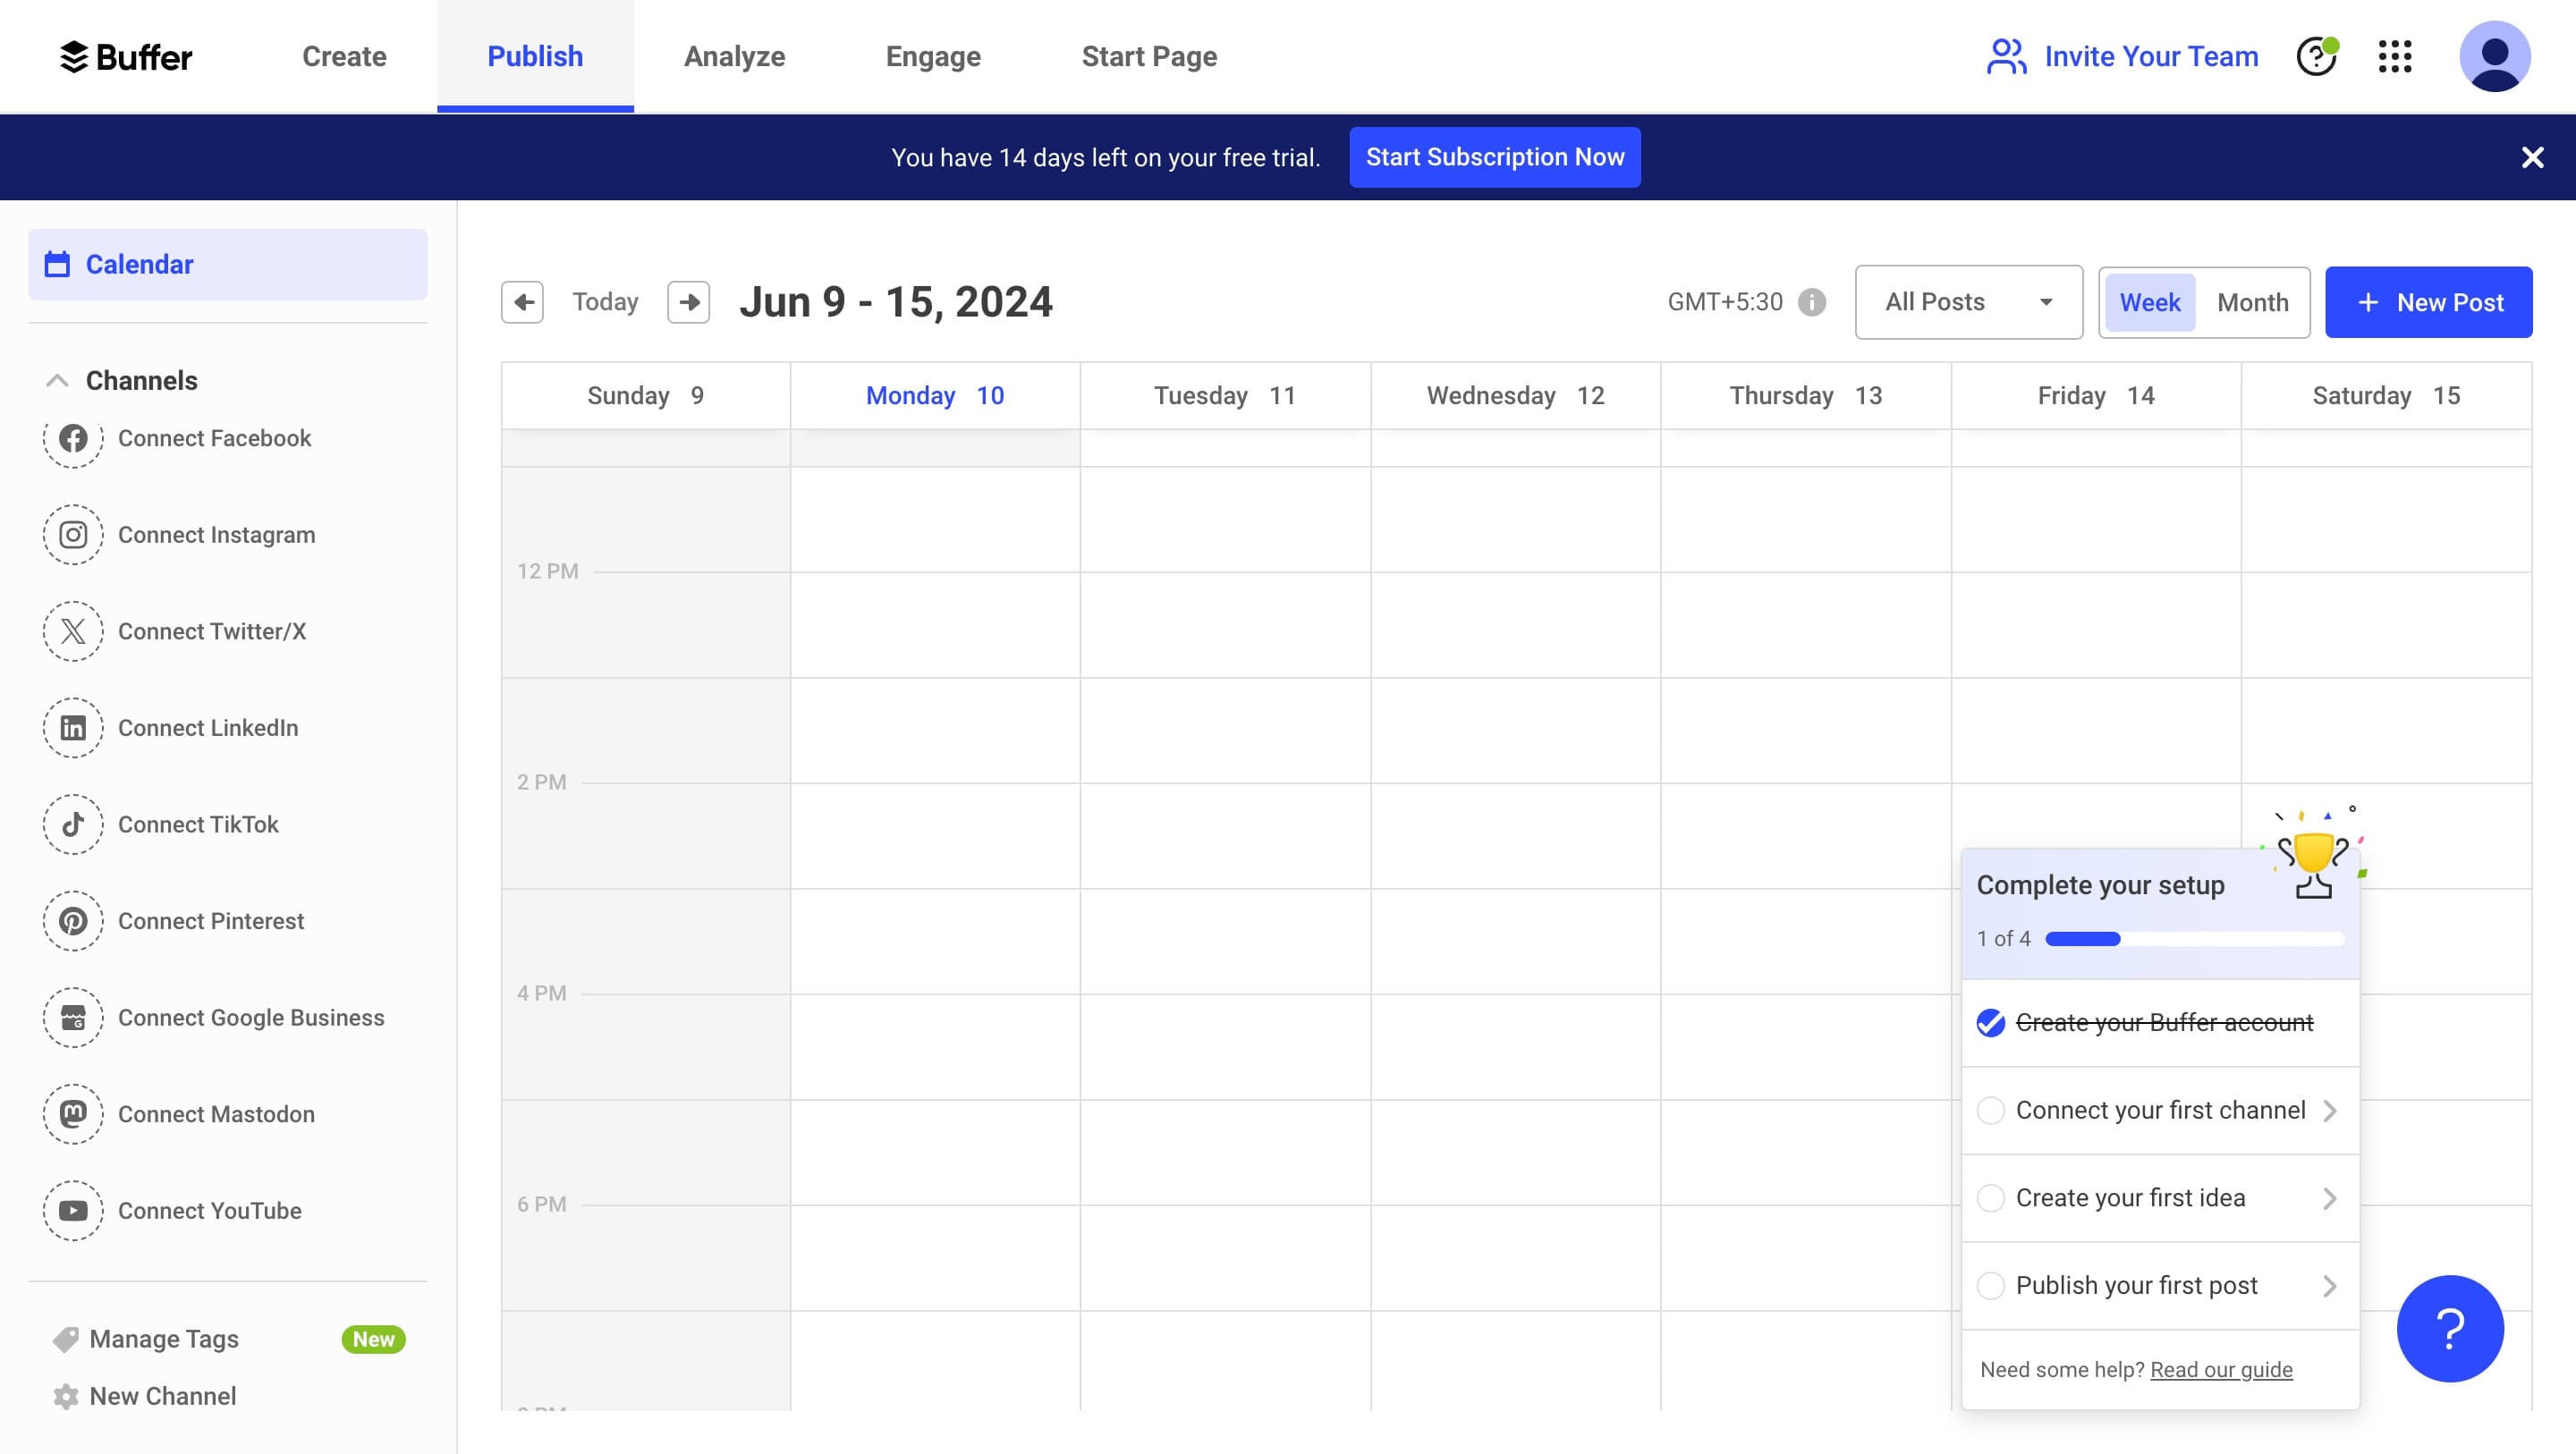Image resolution: width=2576 pixels, height=1454 pixels.
Task: Click Start Subscription Now button
Action: pyautogui.click(x=1495, y=157)
